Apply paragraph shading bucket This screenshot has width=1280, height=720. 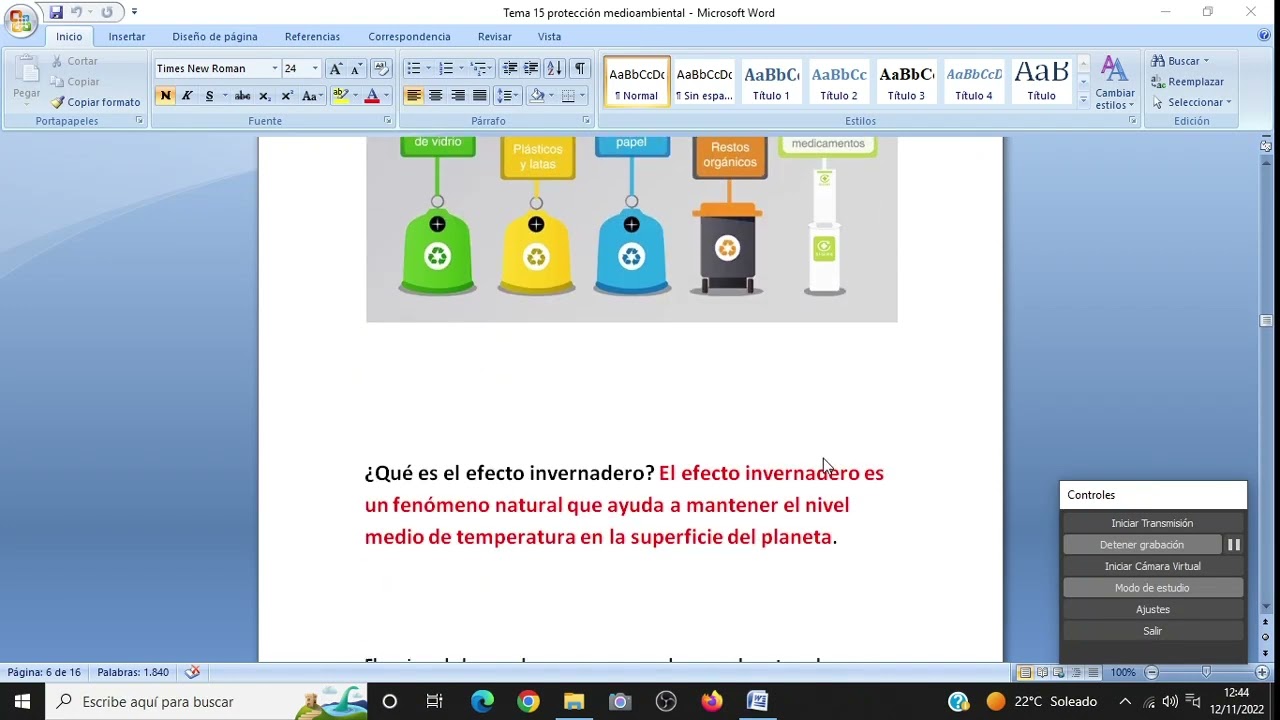coord(537,96)
